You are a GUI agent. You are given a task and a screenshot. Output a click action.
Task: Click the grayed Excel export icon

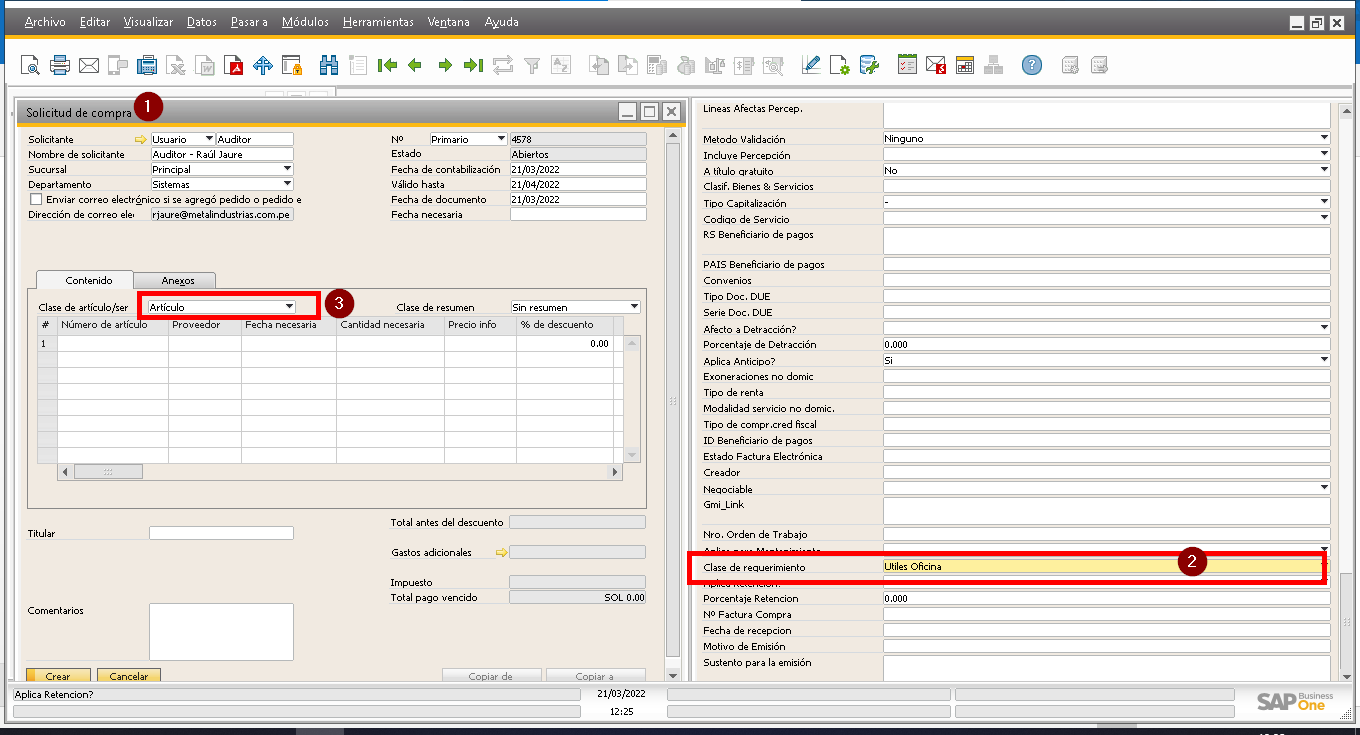coord(176,65)
